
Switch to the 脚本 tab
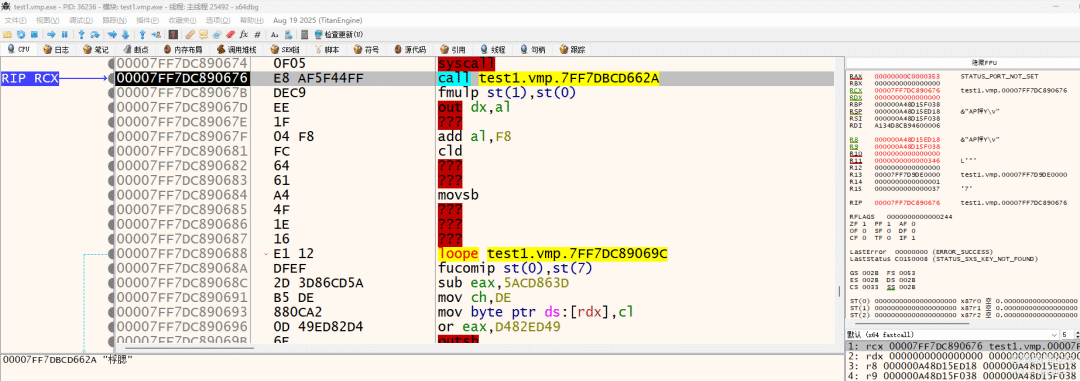[326, 50]
